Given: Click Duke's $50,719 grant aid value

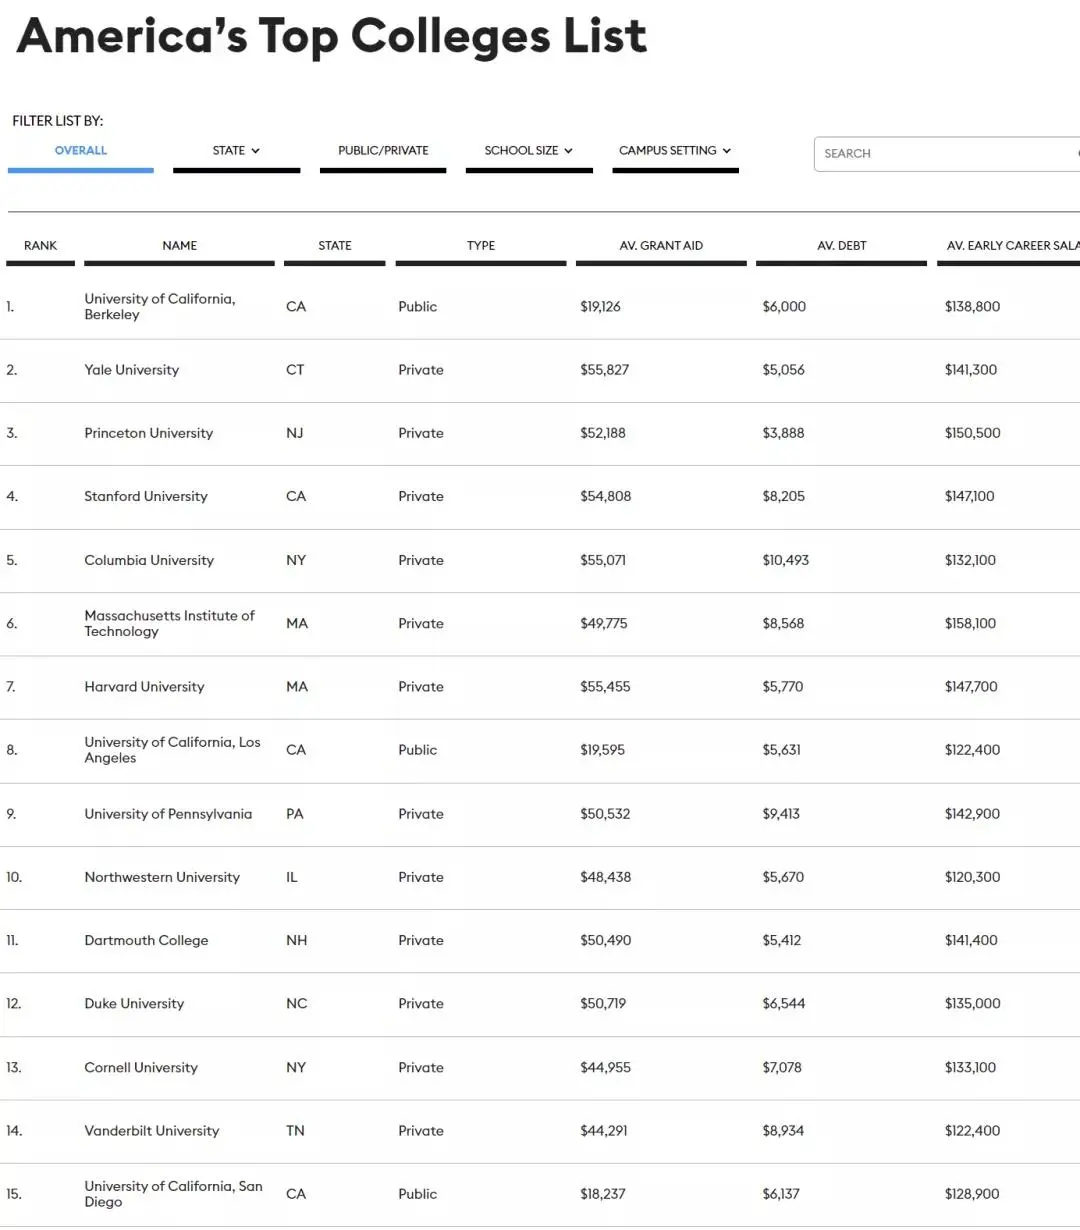Looking at the screenshot, I should tap(603, 1004).
